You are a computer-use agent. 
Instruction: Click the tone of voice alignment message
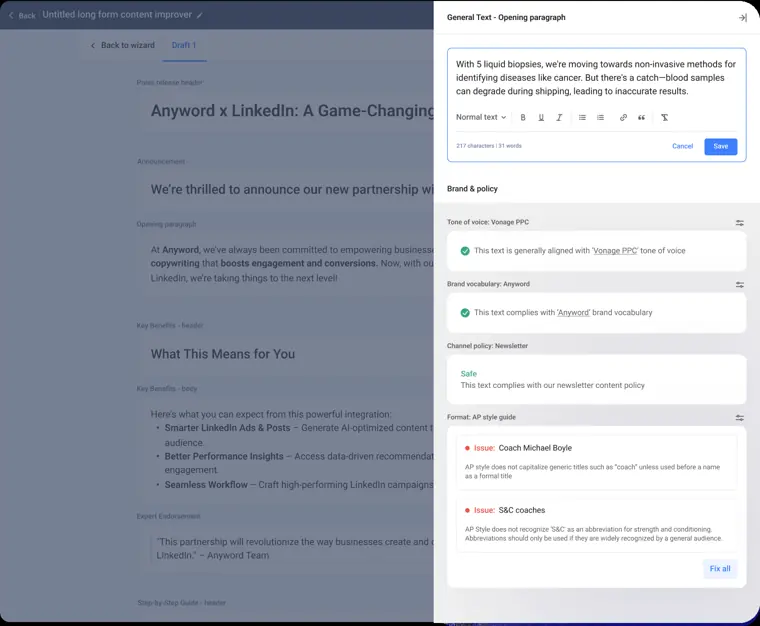point(579,251)
